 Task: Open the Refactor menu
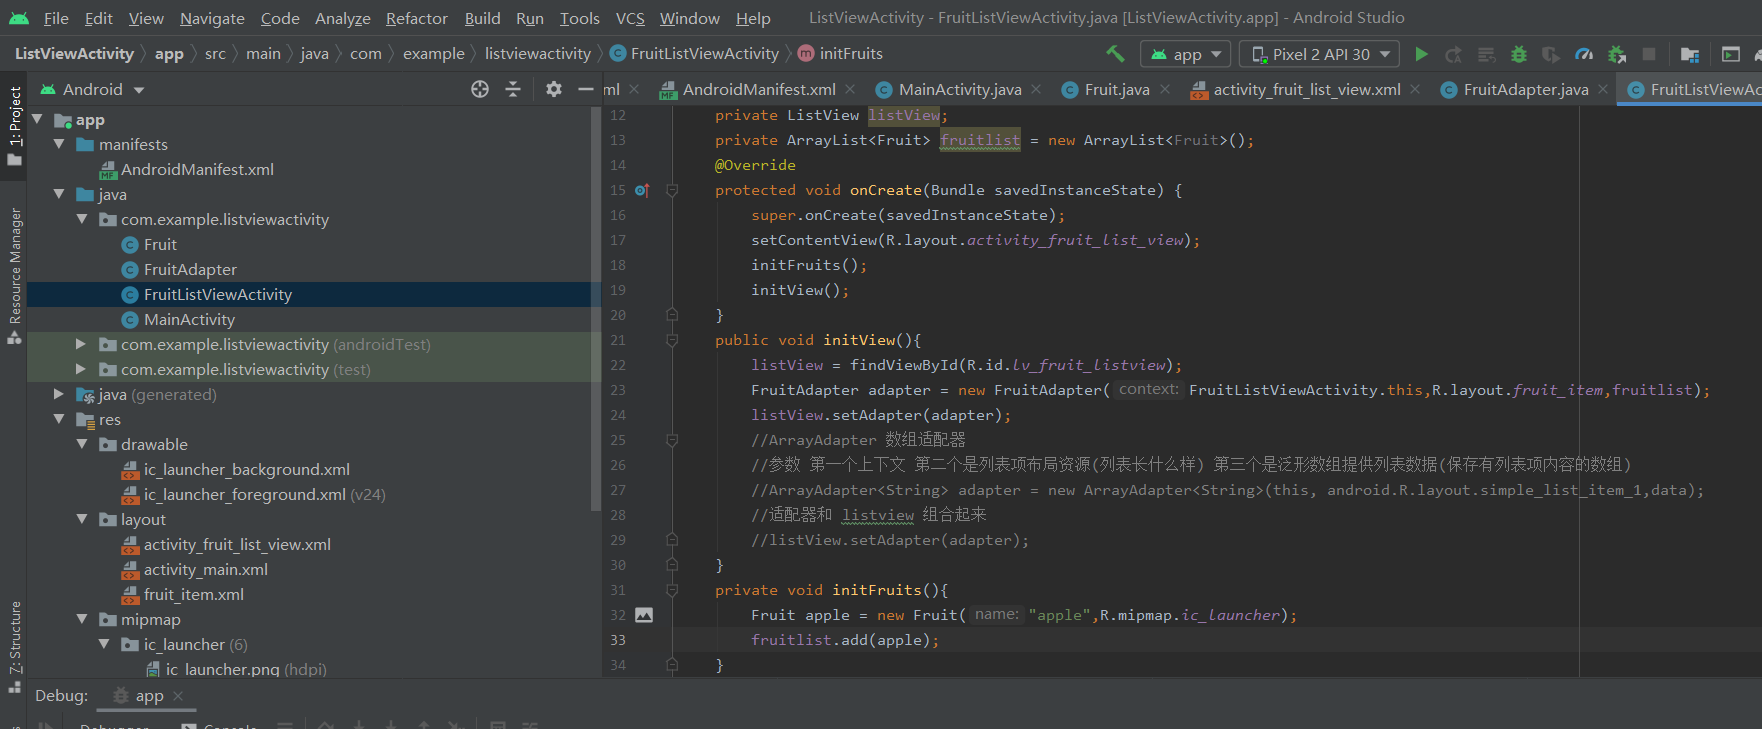click(417, 18)
